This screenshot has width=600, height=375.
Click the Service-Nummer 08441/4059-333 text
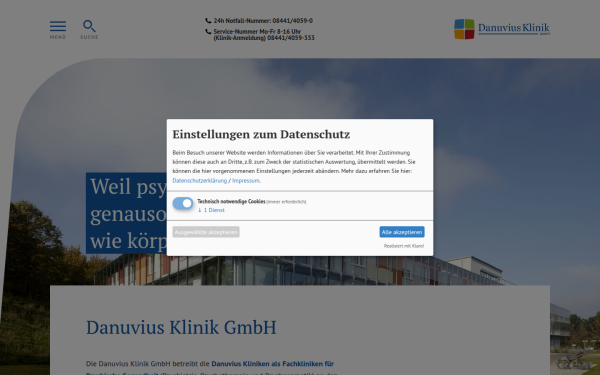point(264,34)
